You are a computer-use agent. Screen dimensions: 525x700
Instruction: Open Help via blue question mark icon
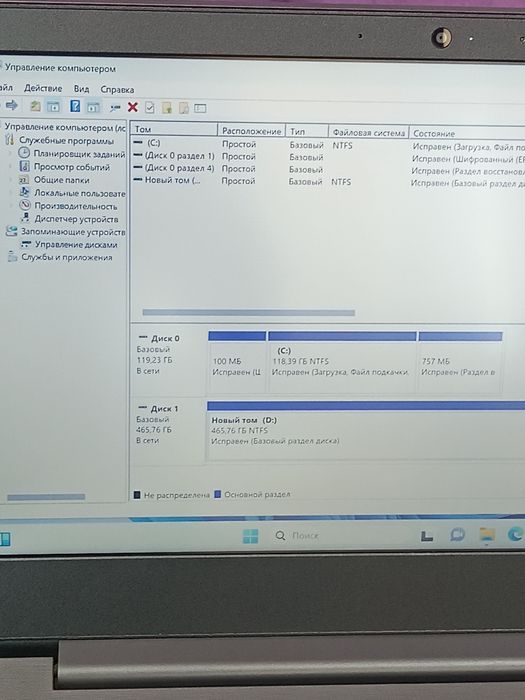[75, 106]
